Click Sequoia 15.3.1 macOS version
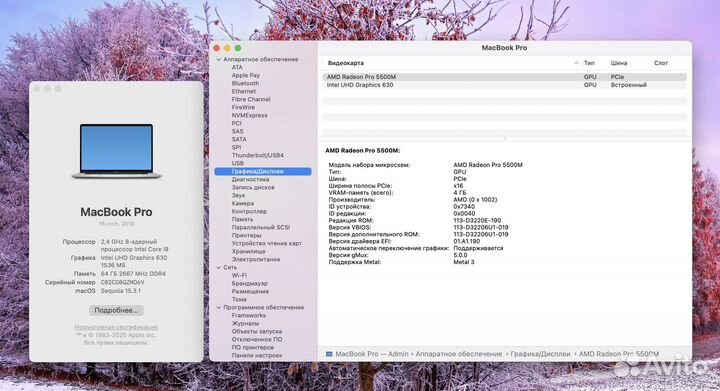720x391 pixels. [x=121, y=291]
